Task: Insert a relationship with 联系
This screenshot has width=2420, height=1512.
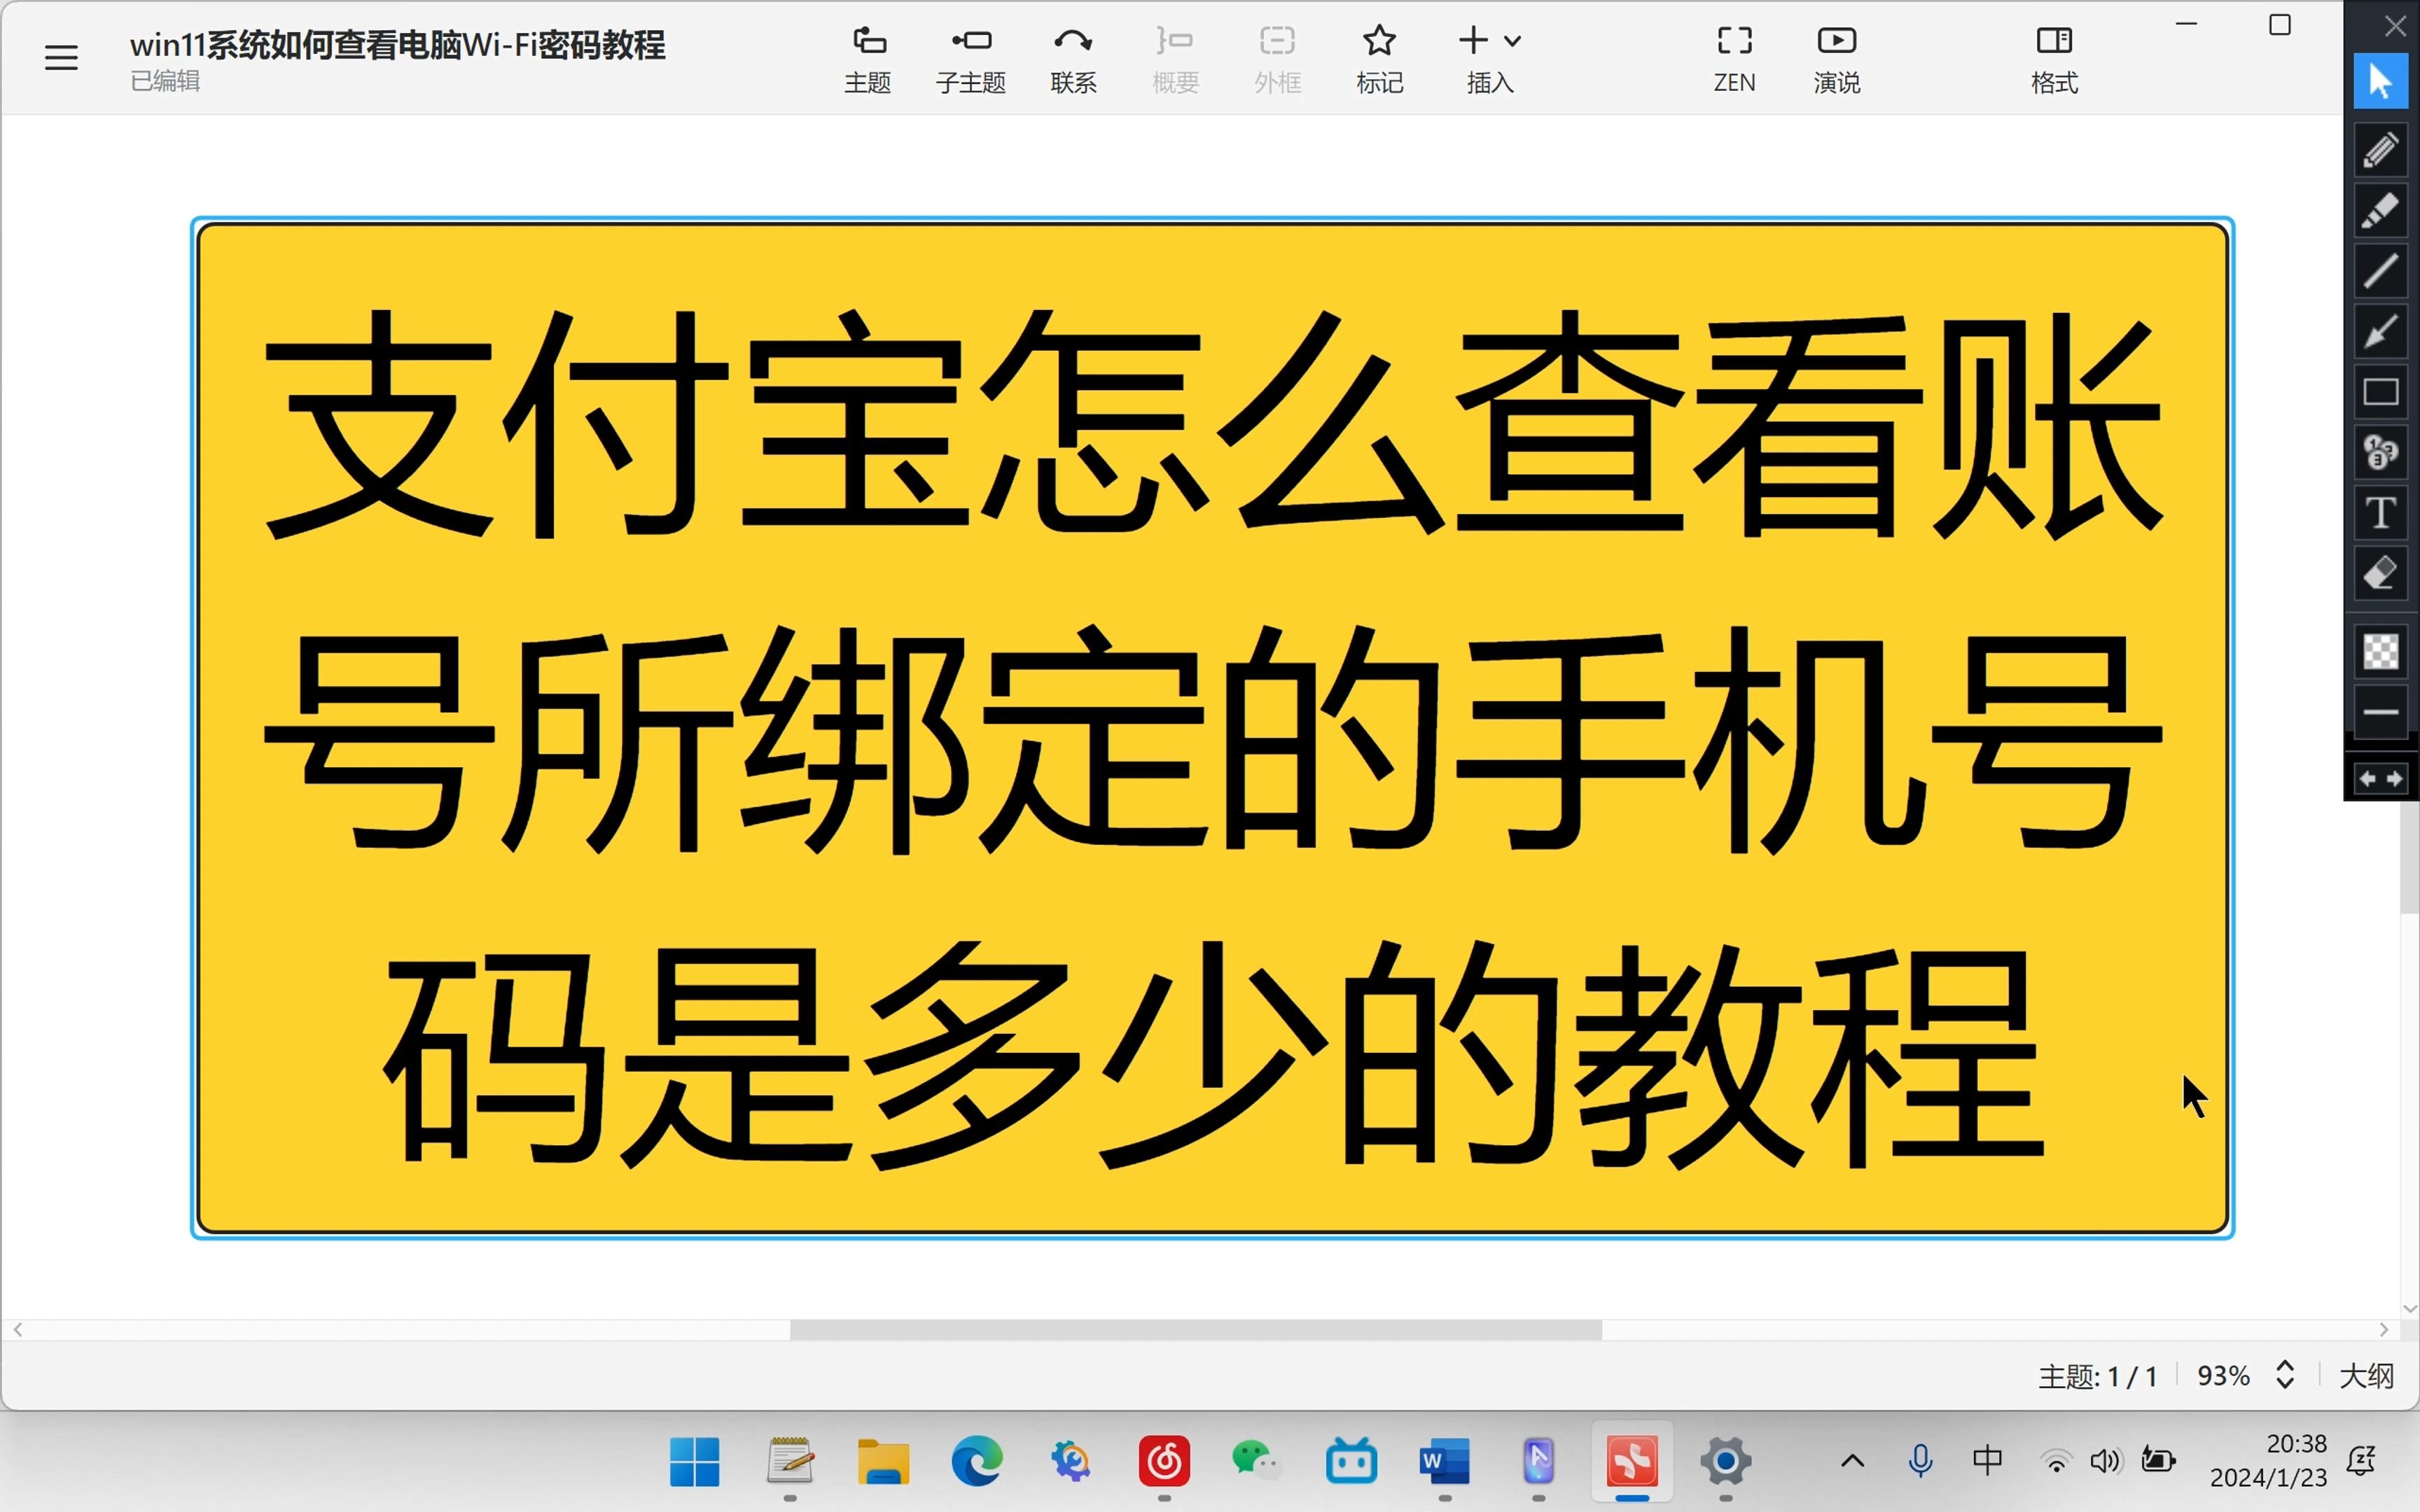Action: point(1073,60)
